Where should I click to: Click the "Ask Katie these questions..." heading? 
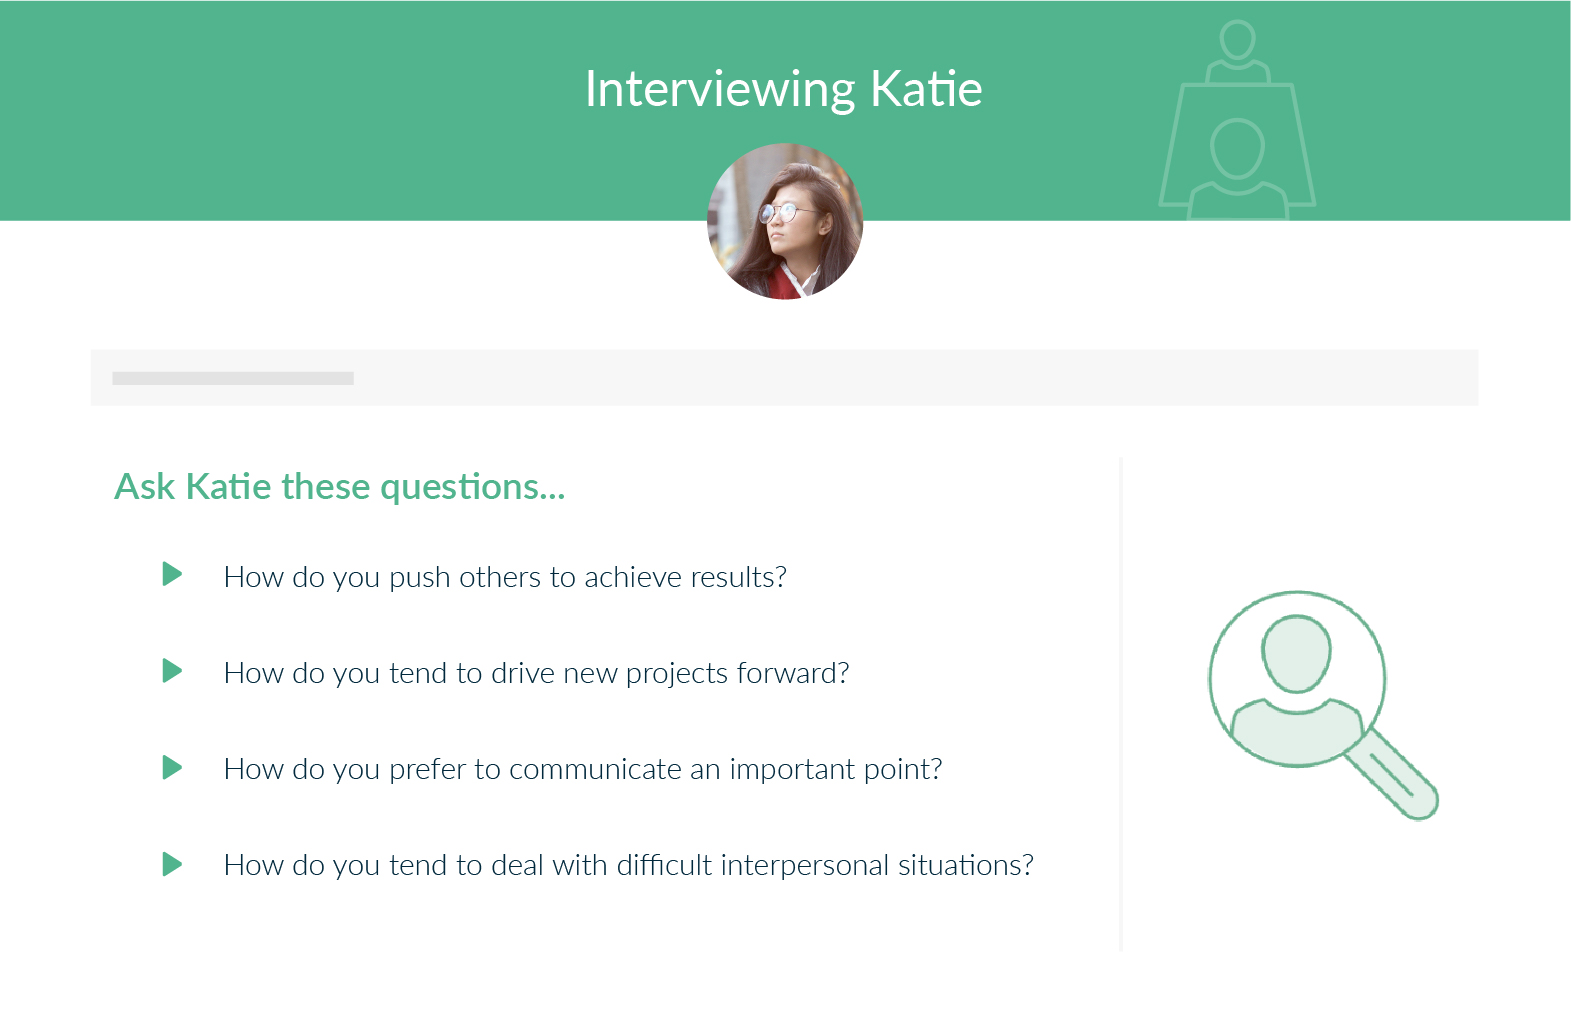coord(340,487)
